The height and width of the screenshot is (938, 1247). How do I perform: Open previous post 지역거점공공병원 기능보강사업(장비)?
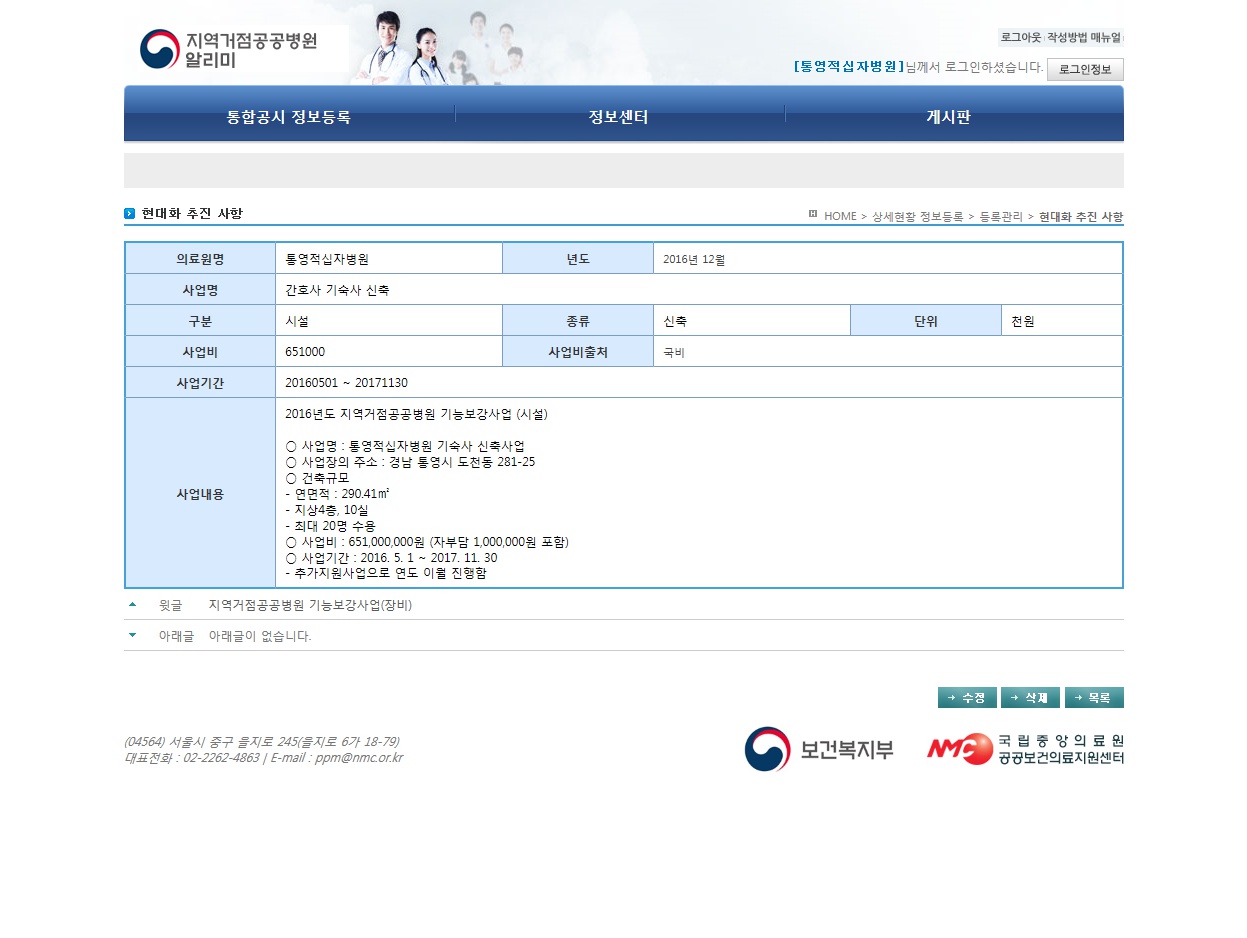coord(310,605)
